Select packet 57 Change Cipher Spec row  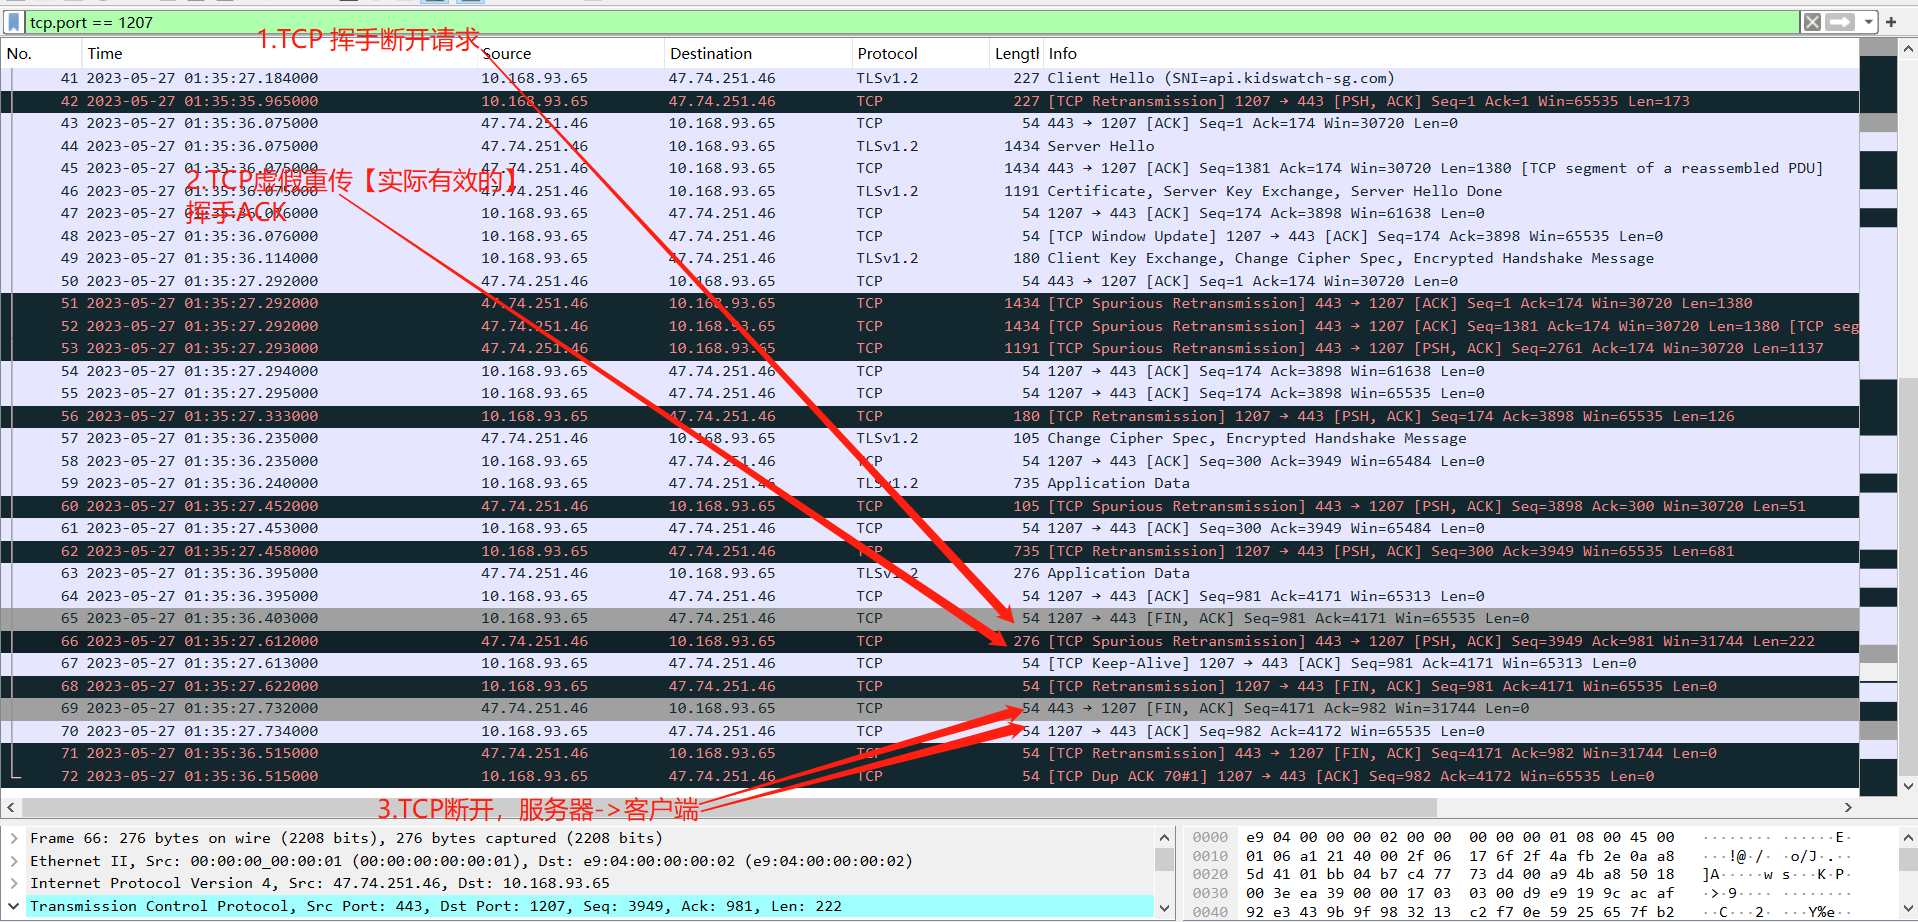point(930,438)
